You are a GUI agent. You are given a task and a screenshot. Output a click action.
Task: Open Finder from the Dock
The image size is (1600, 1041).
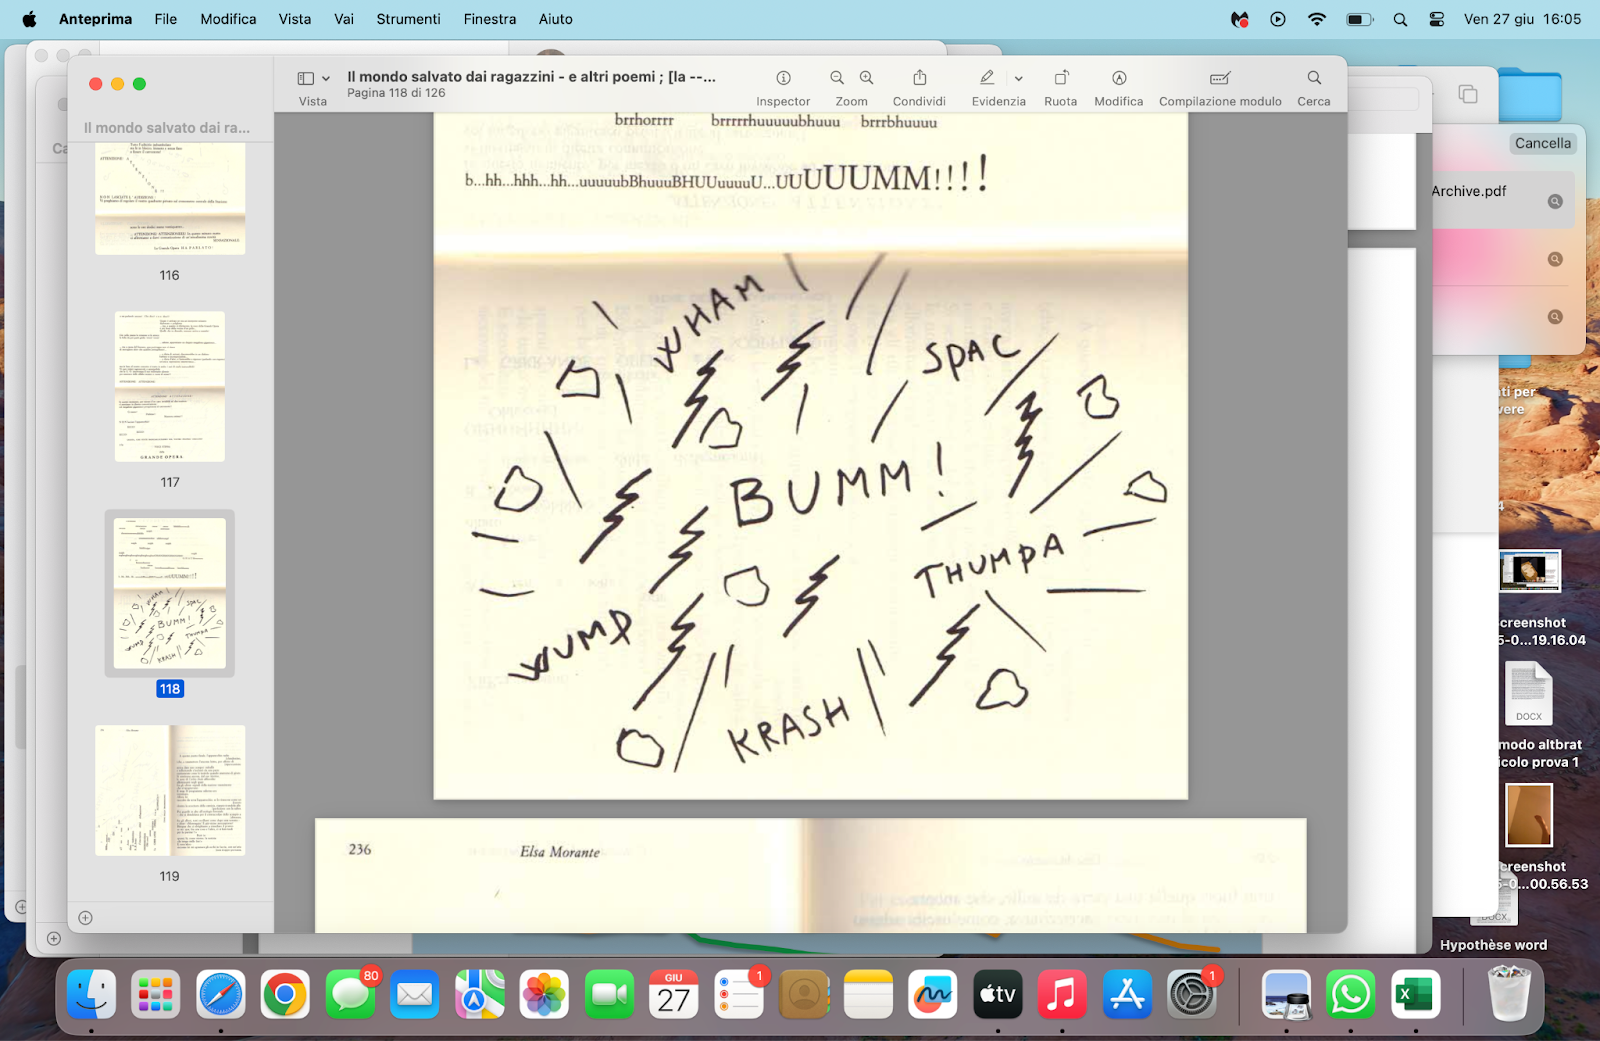coord(91,995)
